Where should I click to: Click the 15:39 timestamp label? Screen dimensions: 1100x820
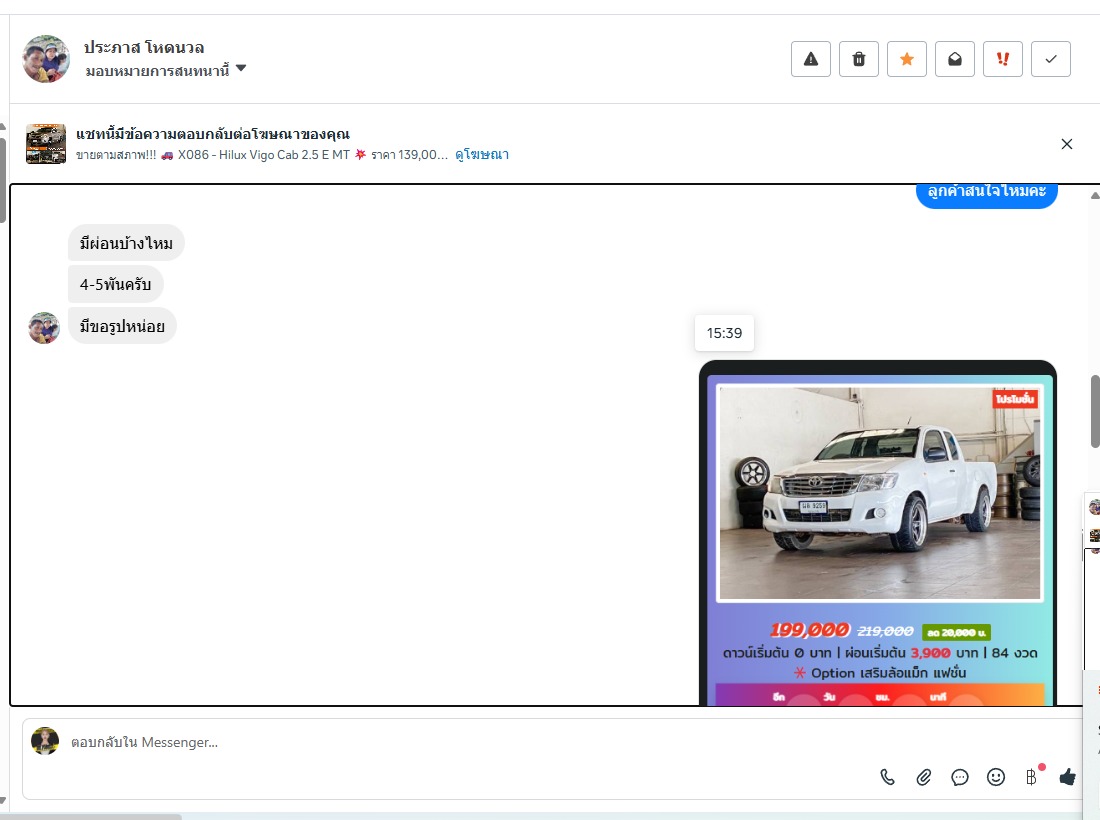click(724, 333)
